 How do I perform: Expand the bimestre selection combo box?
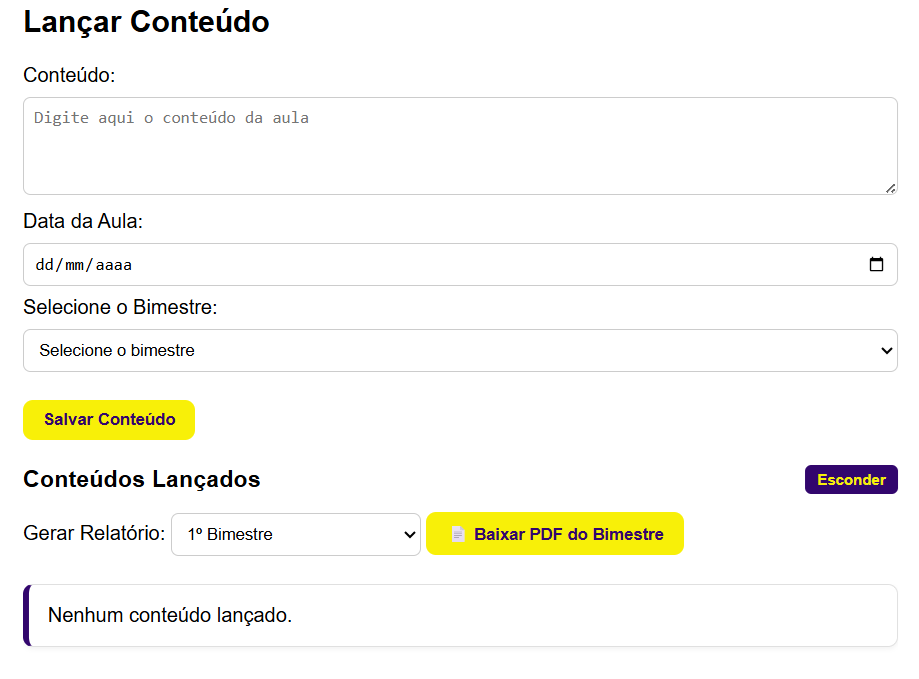(x=460, y=350)
